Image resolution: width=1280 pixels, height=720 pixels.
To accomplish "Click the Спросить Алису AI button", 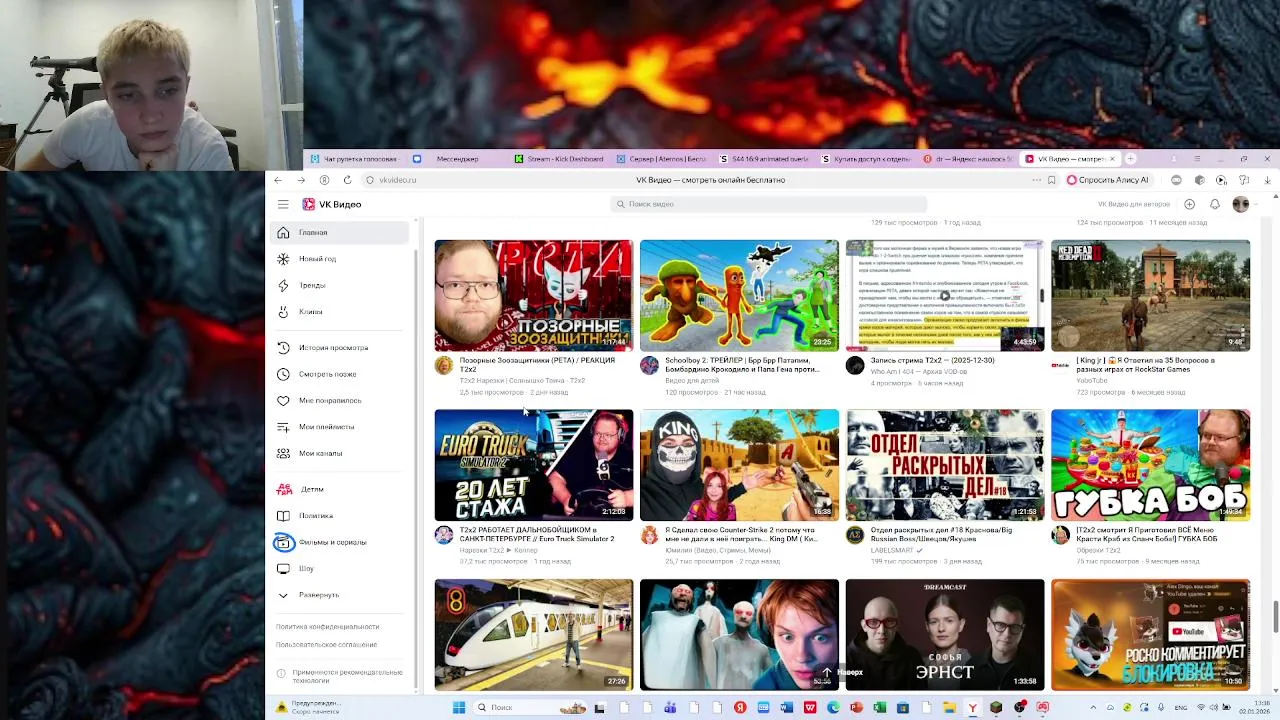I will [1108, 180].
